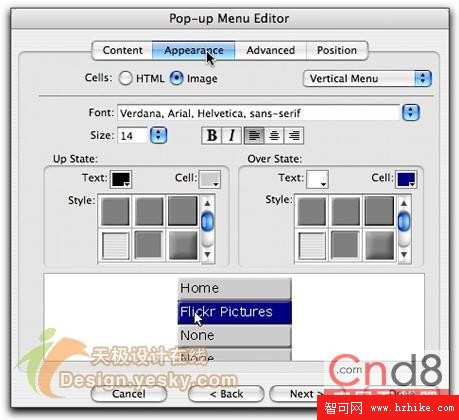Open the Vertical Menu dropdown
The width and height of the screenshot is (459, 420).
point(367,79)
